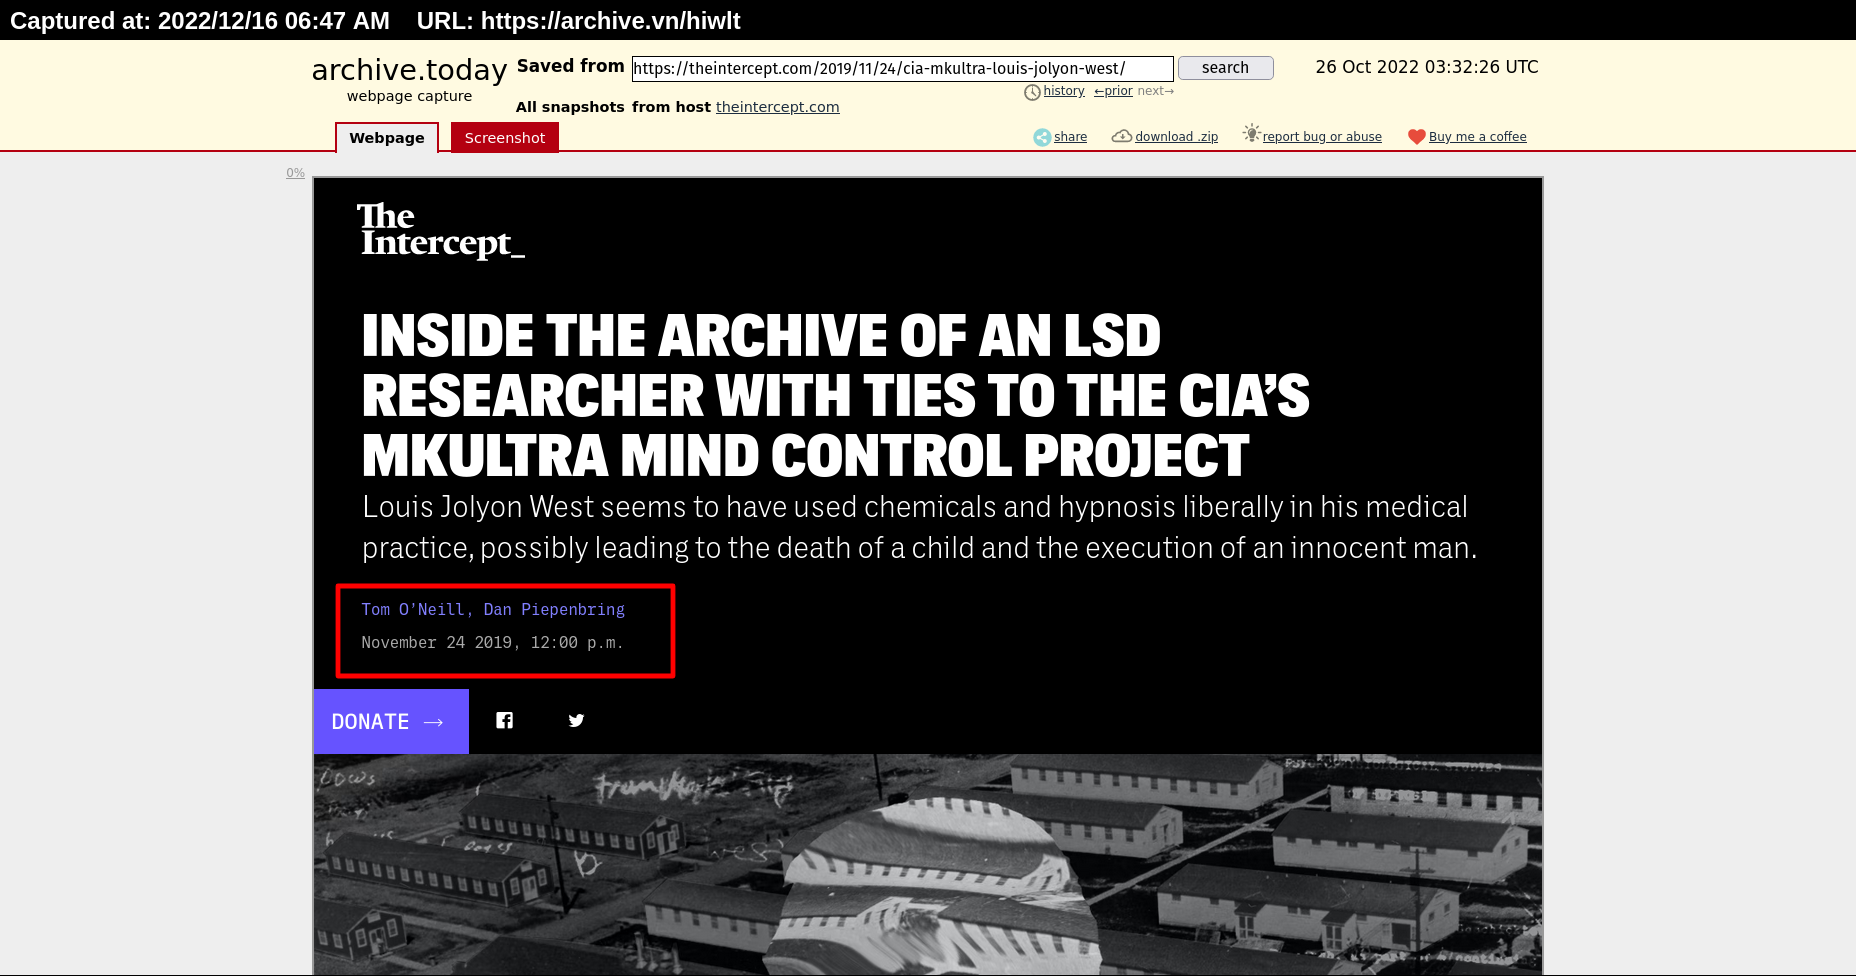Open report bug or abuse link
The width and height of the screenshot is (1856, 976).
coord(1322,137)
